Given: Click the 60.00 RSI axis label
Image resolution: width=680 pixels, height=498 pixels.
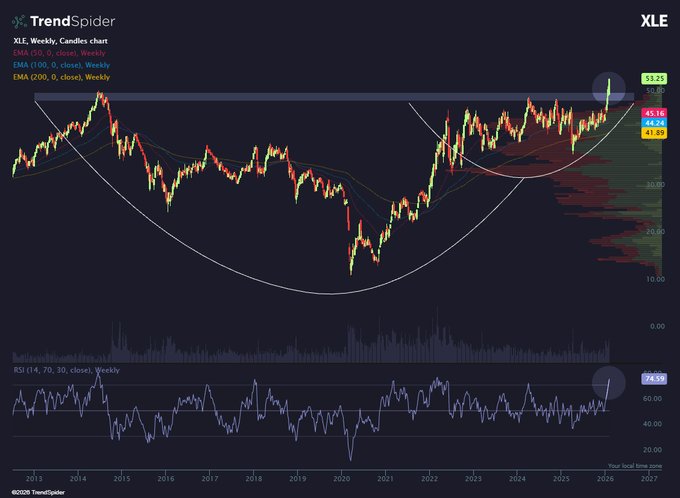Looking at the screenshot, I should click(652, 398).
